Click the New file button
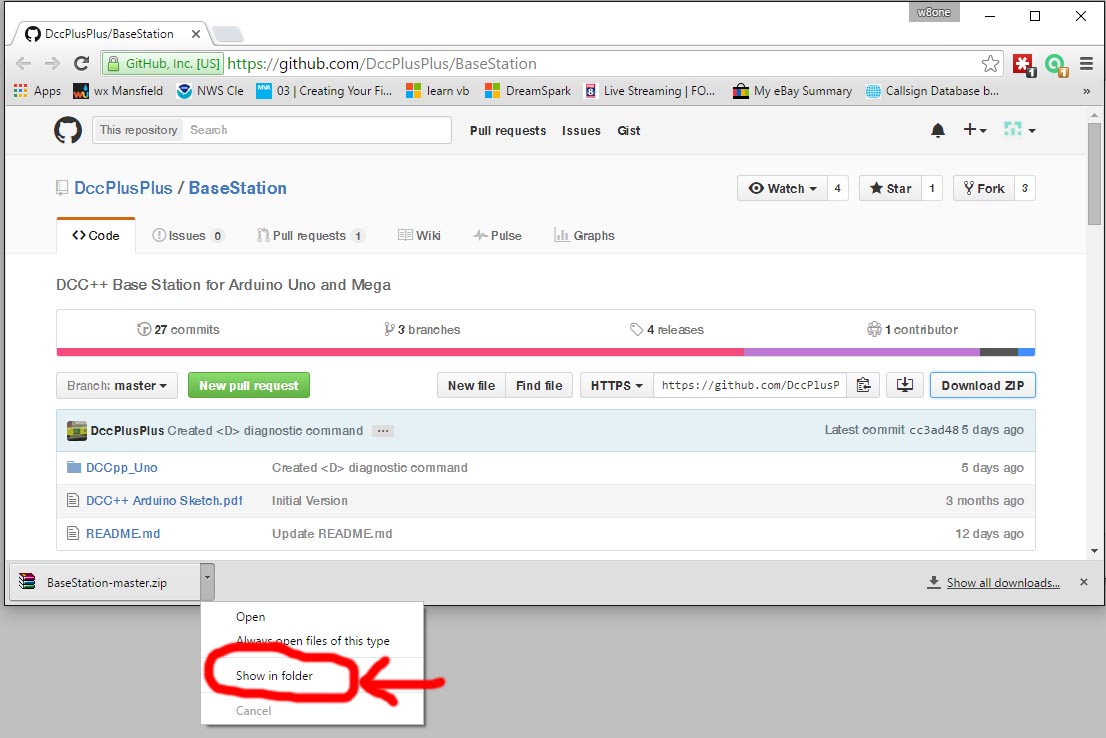 point(471,385)
